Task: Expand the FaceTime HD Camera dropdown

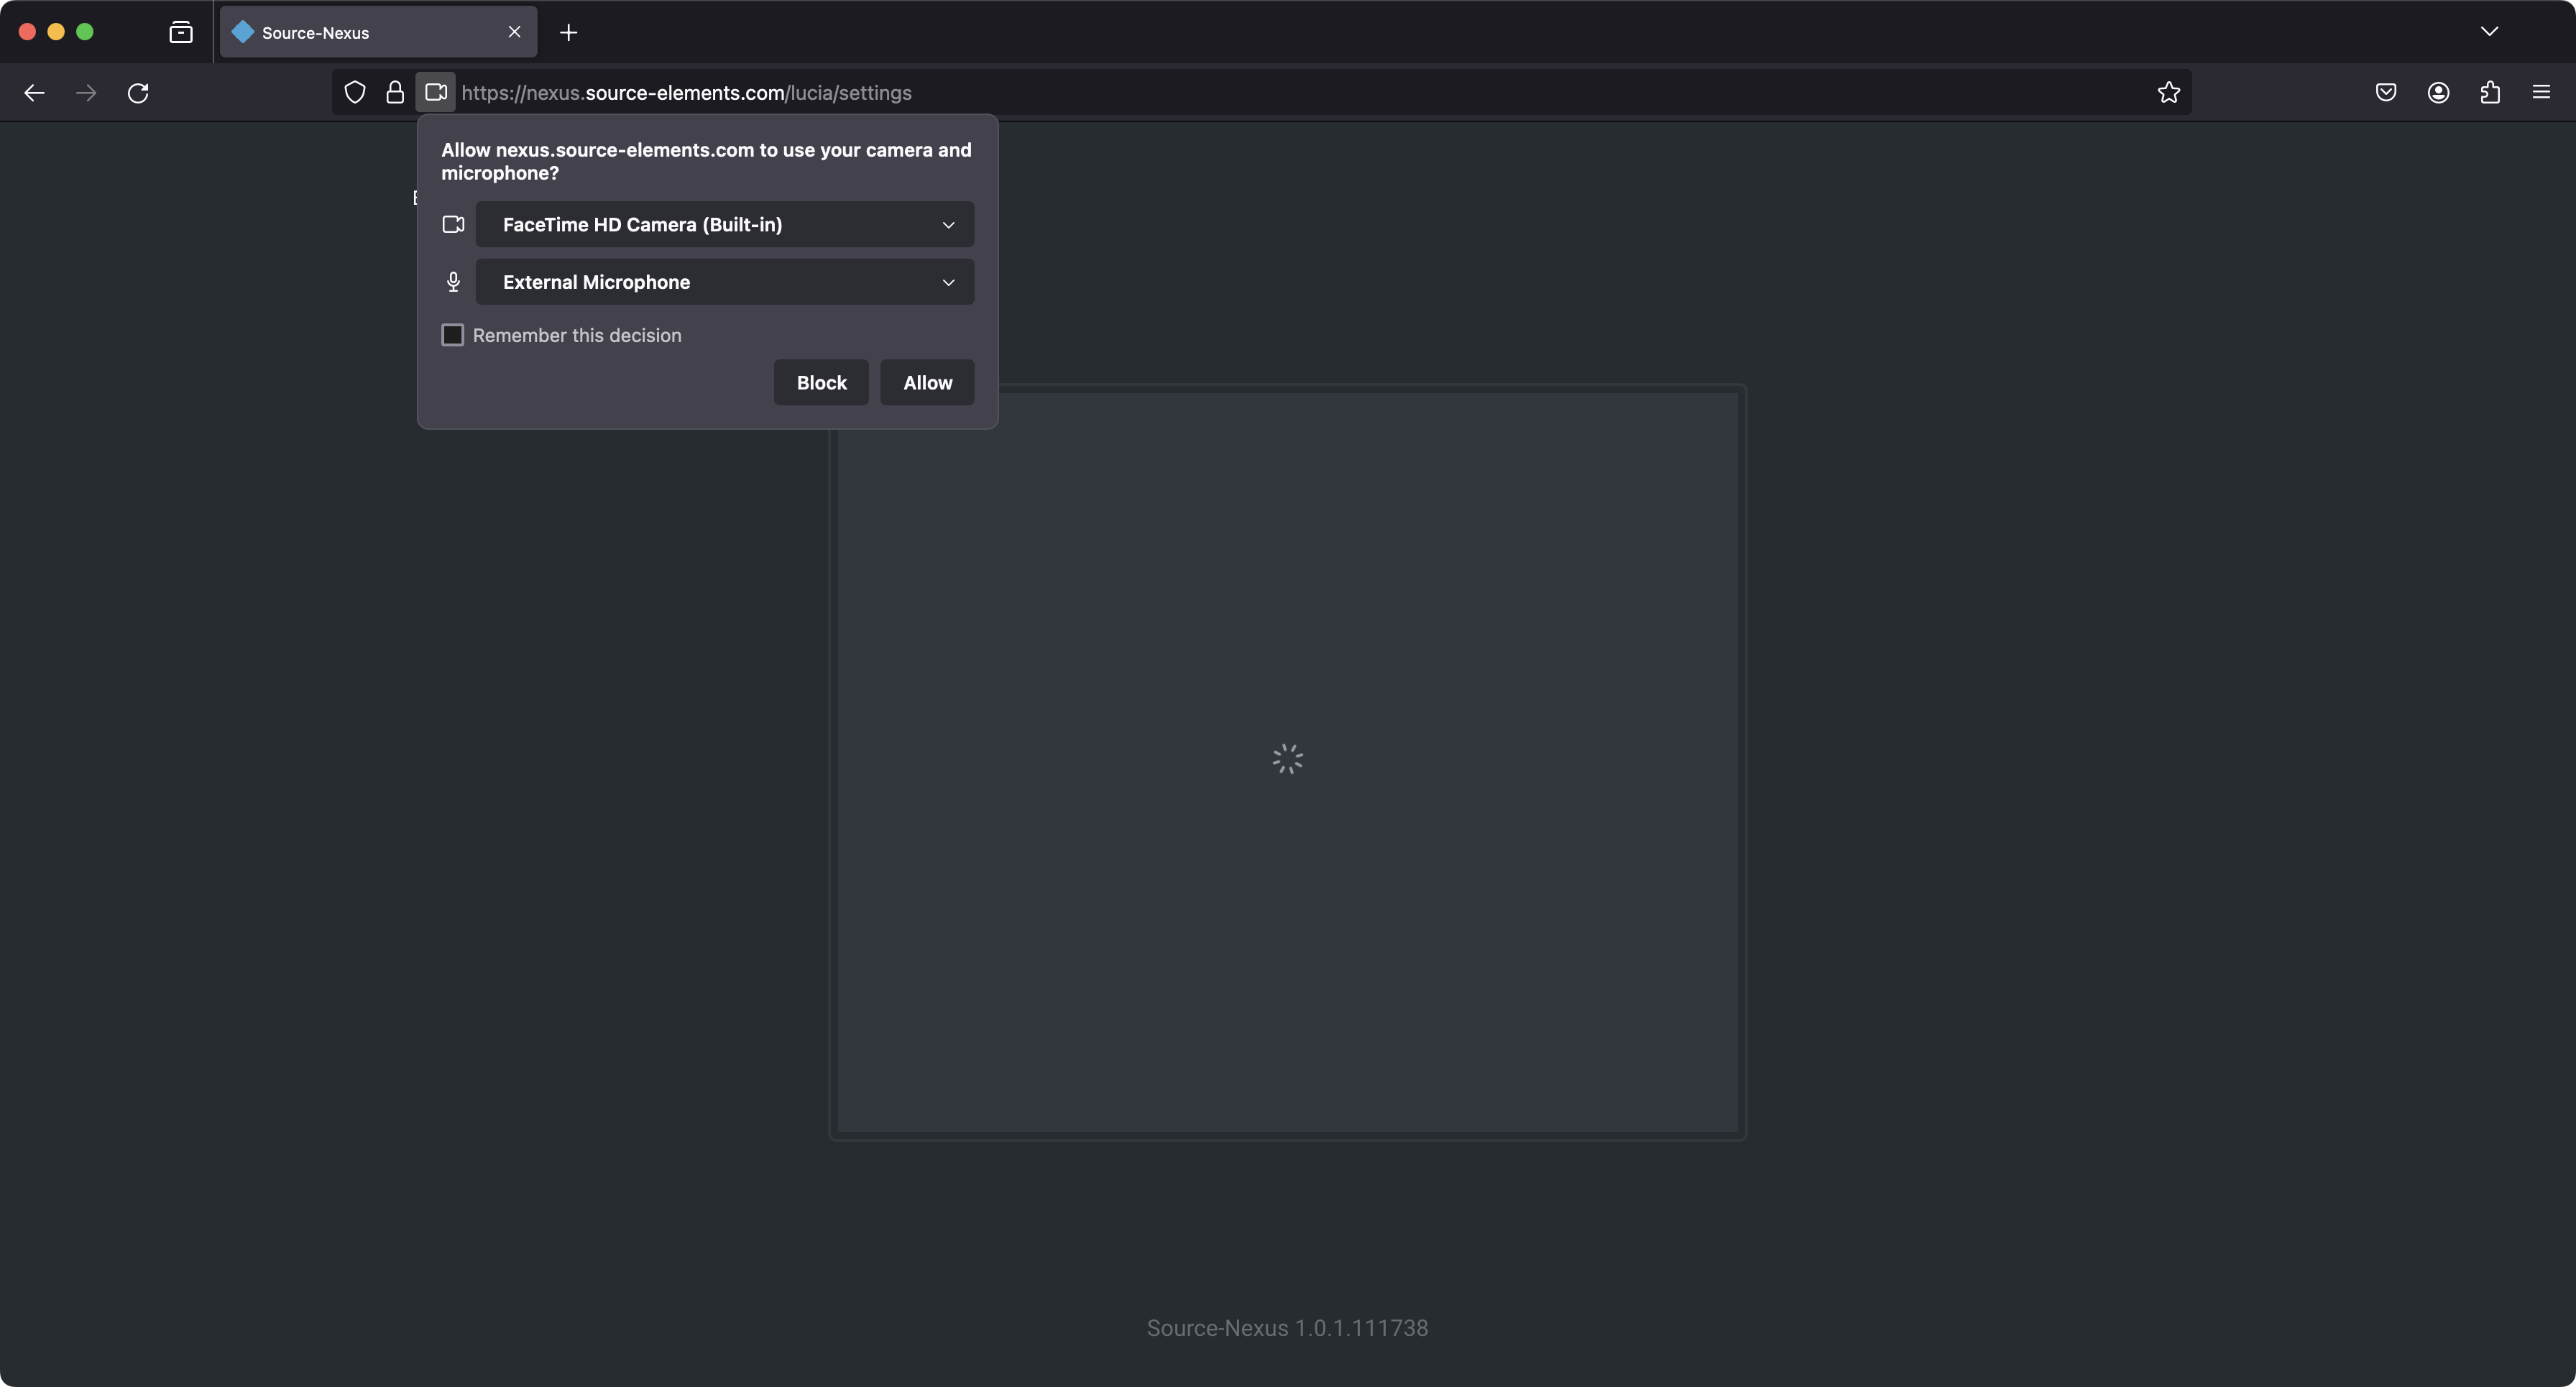Action: (724, 224)
